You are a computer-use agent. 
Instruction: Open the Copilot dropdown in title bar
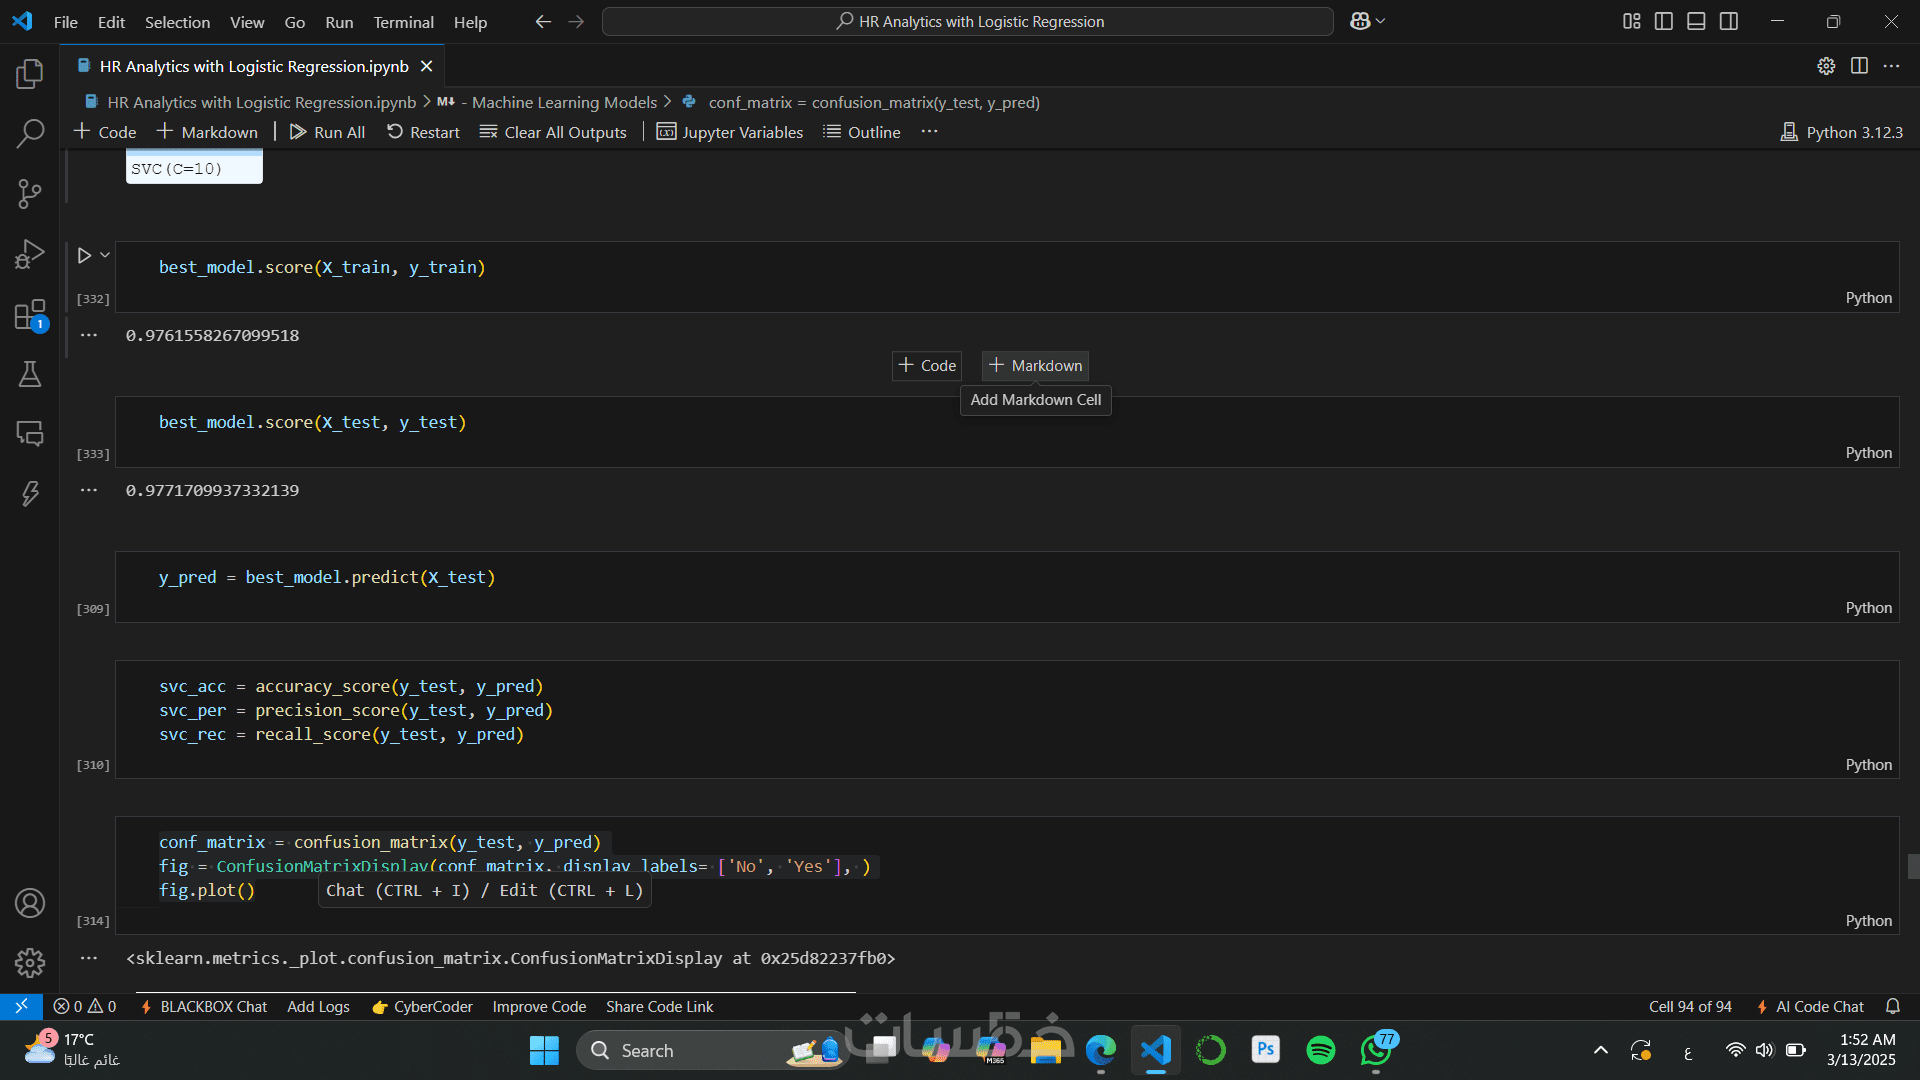point(1381,21)
